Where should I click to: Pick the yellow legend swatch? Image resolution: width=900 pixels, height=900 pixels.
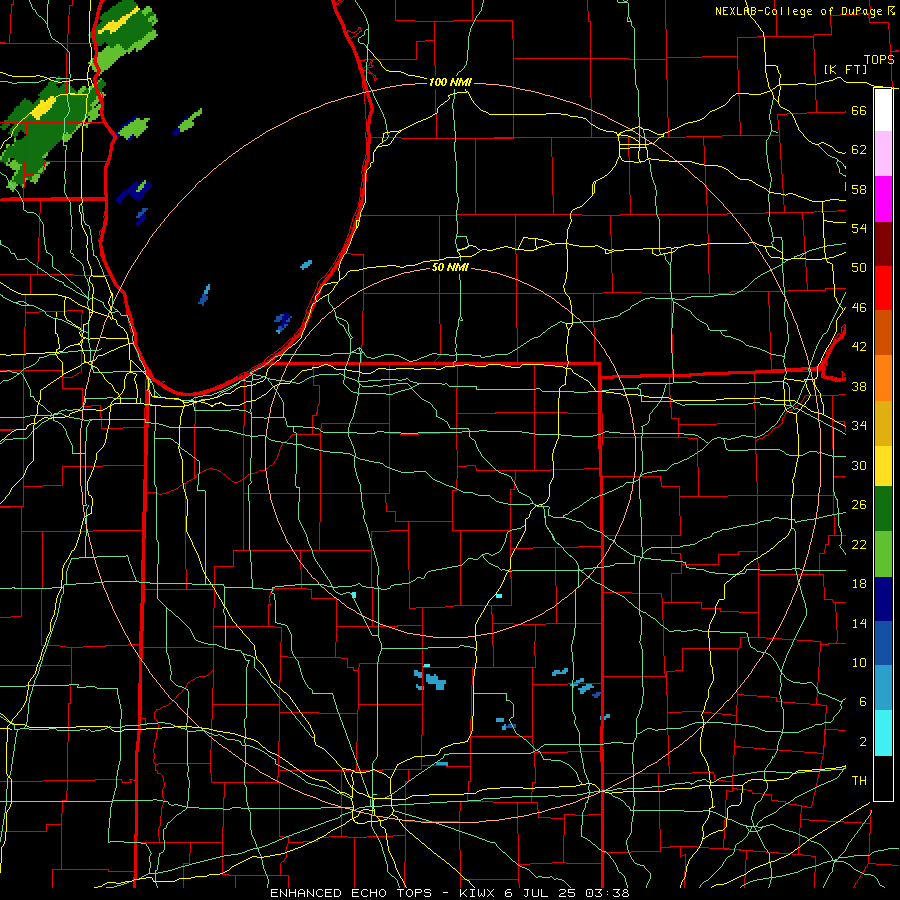883,466
